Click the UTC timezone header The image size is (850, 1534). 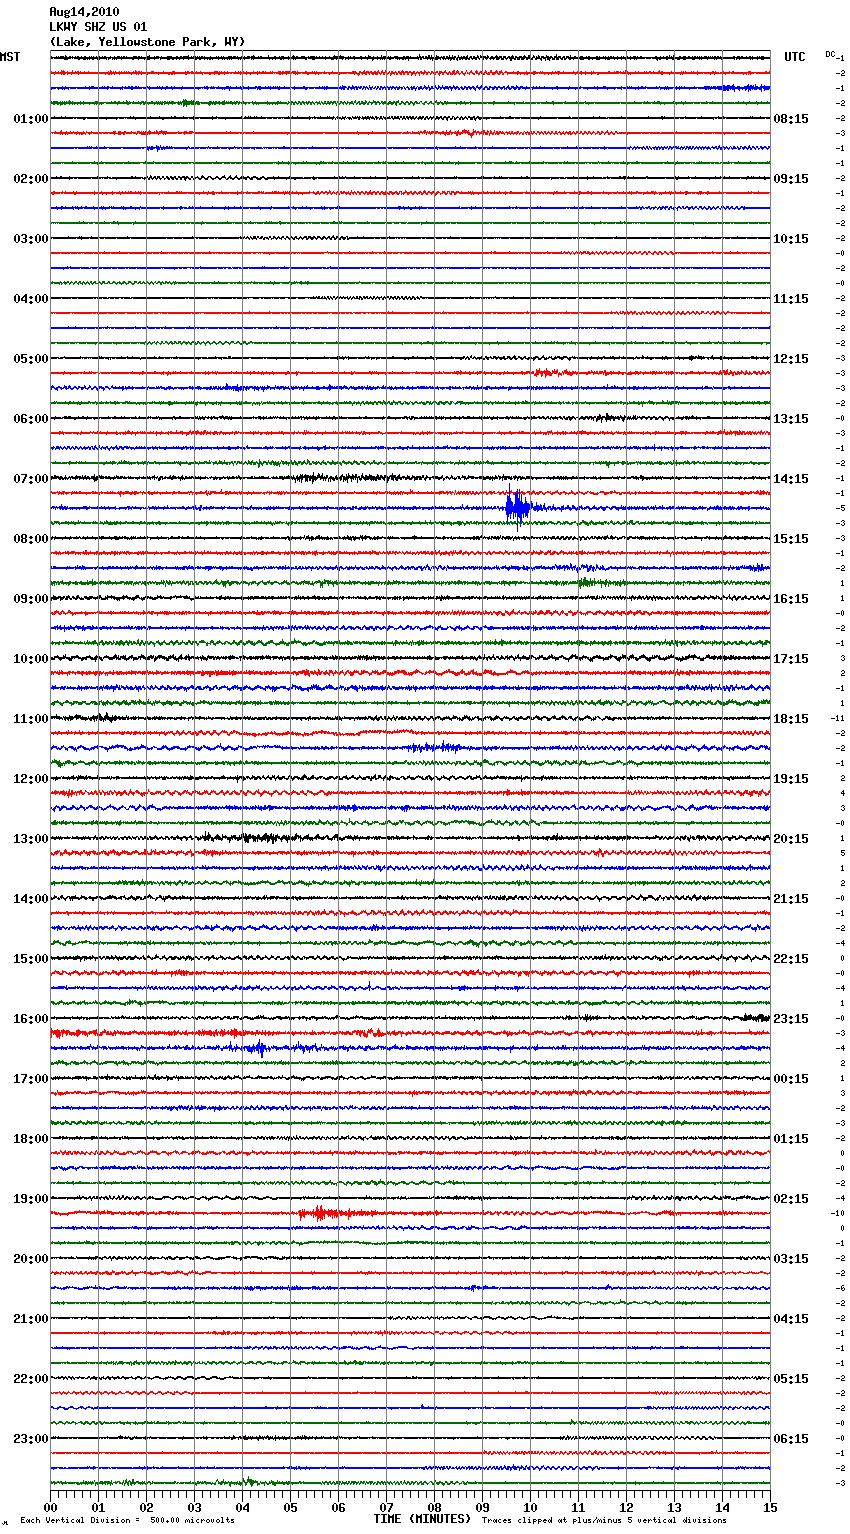[795, 57]
